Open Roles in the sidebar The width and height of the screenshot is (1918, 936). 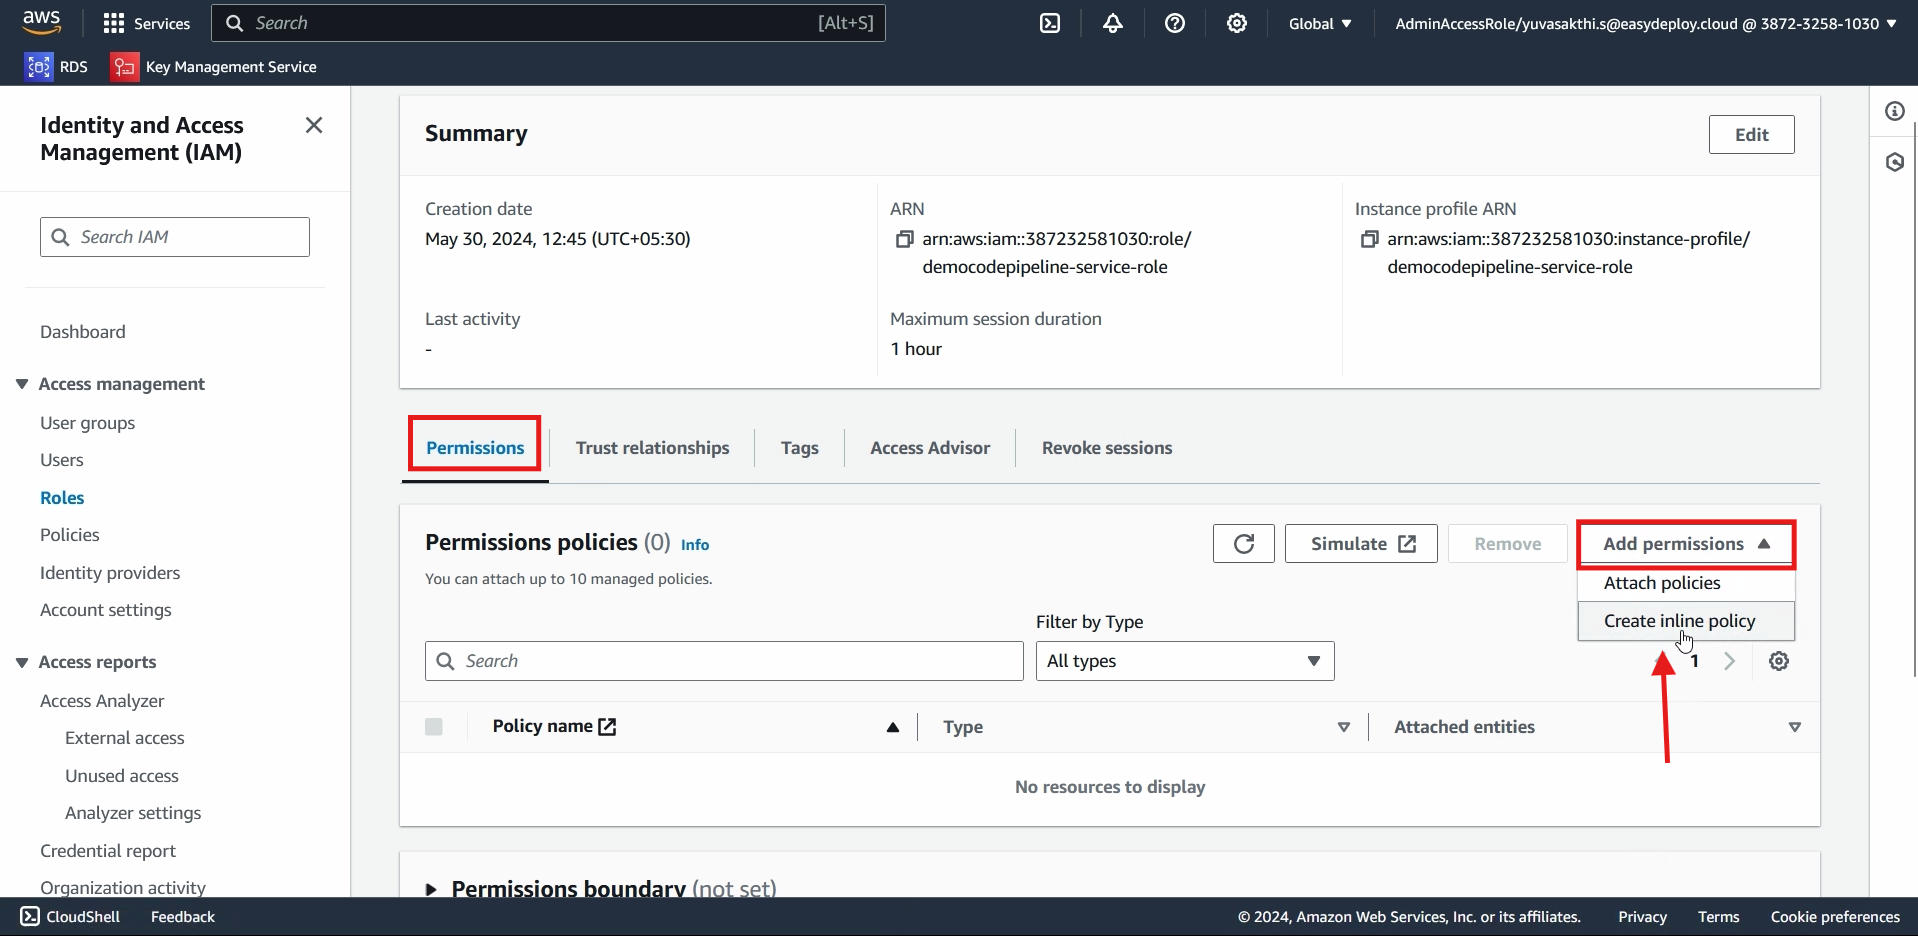(x=62, y=498)
